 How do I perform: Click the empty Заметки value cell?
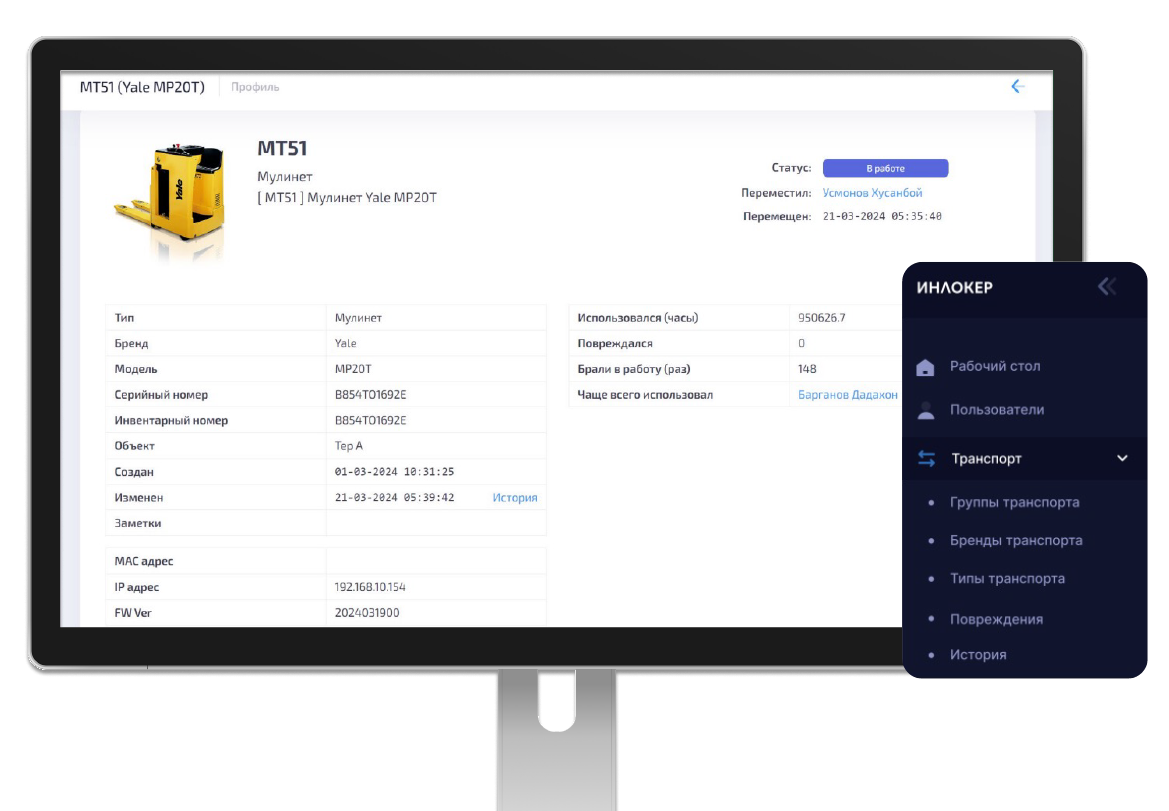436,523
